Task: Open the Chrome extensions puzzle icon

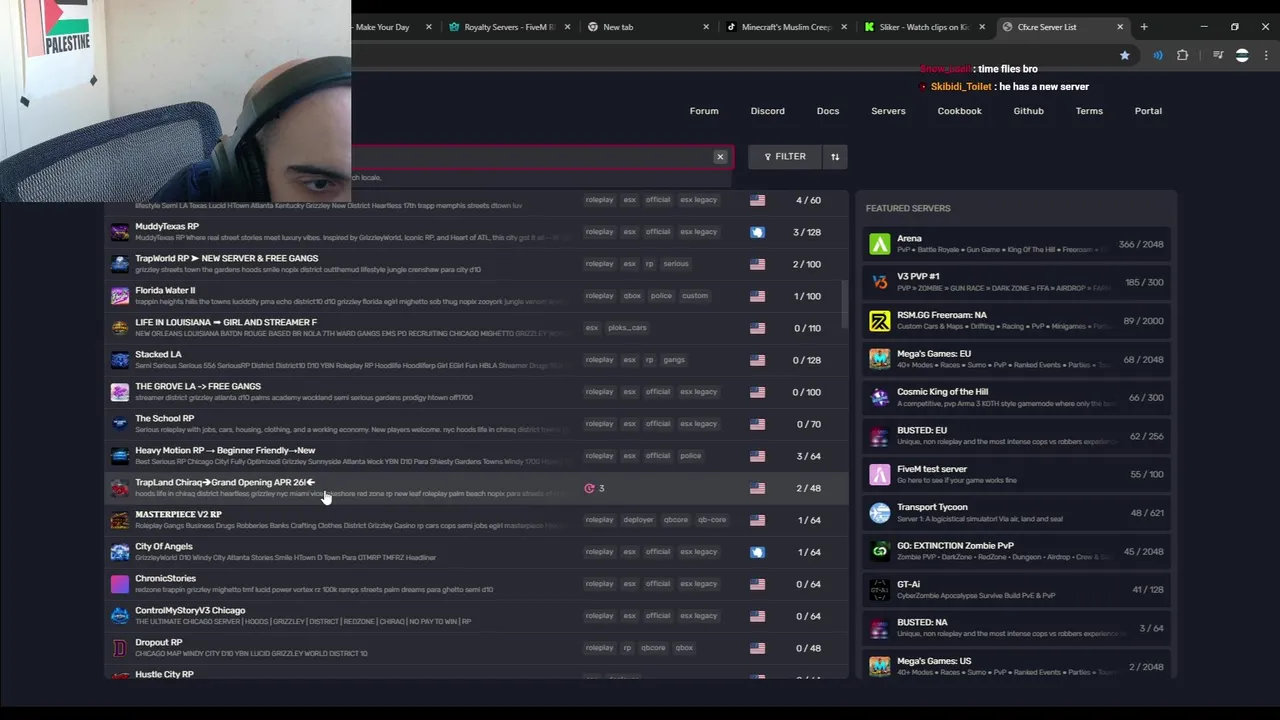Action: coord(1183,56)
